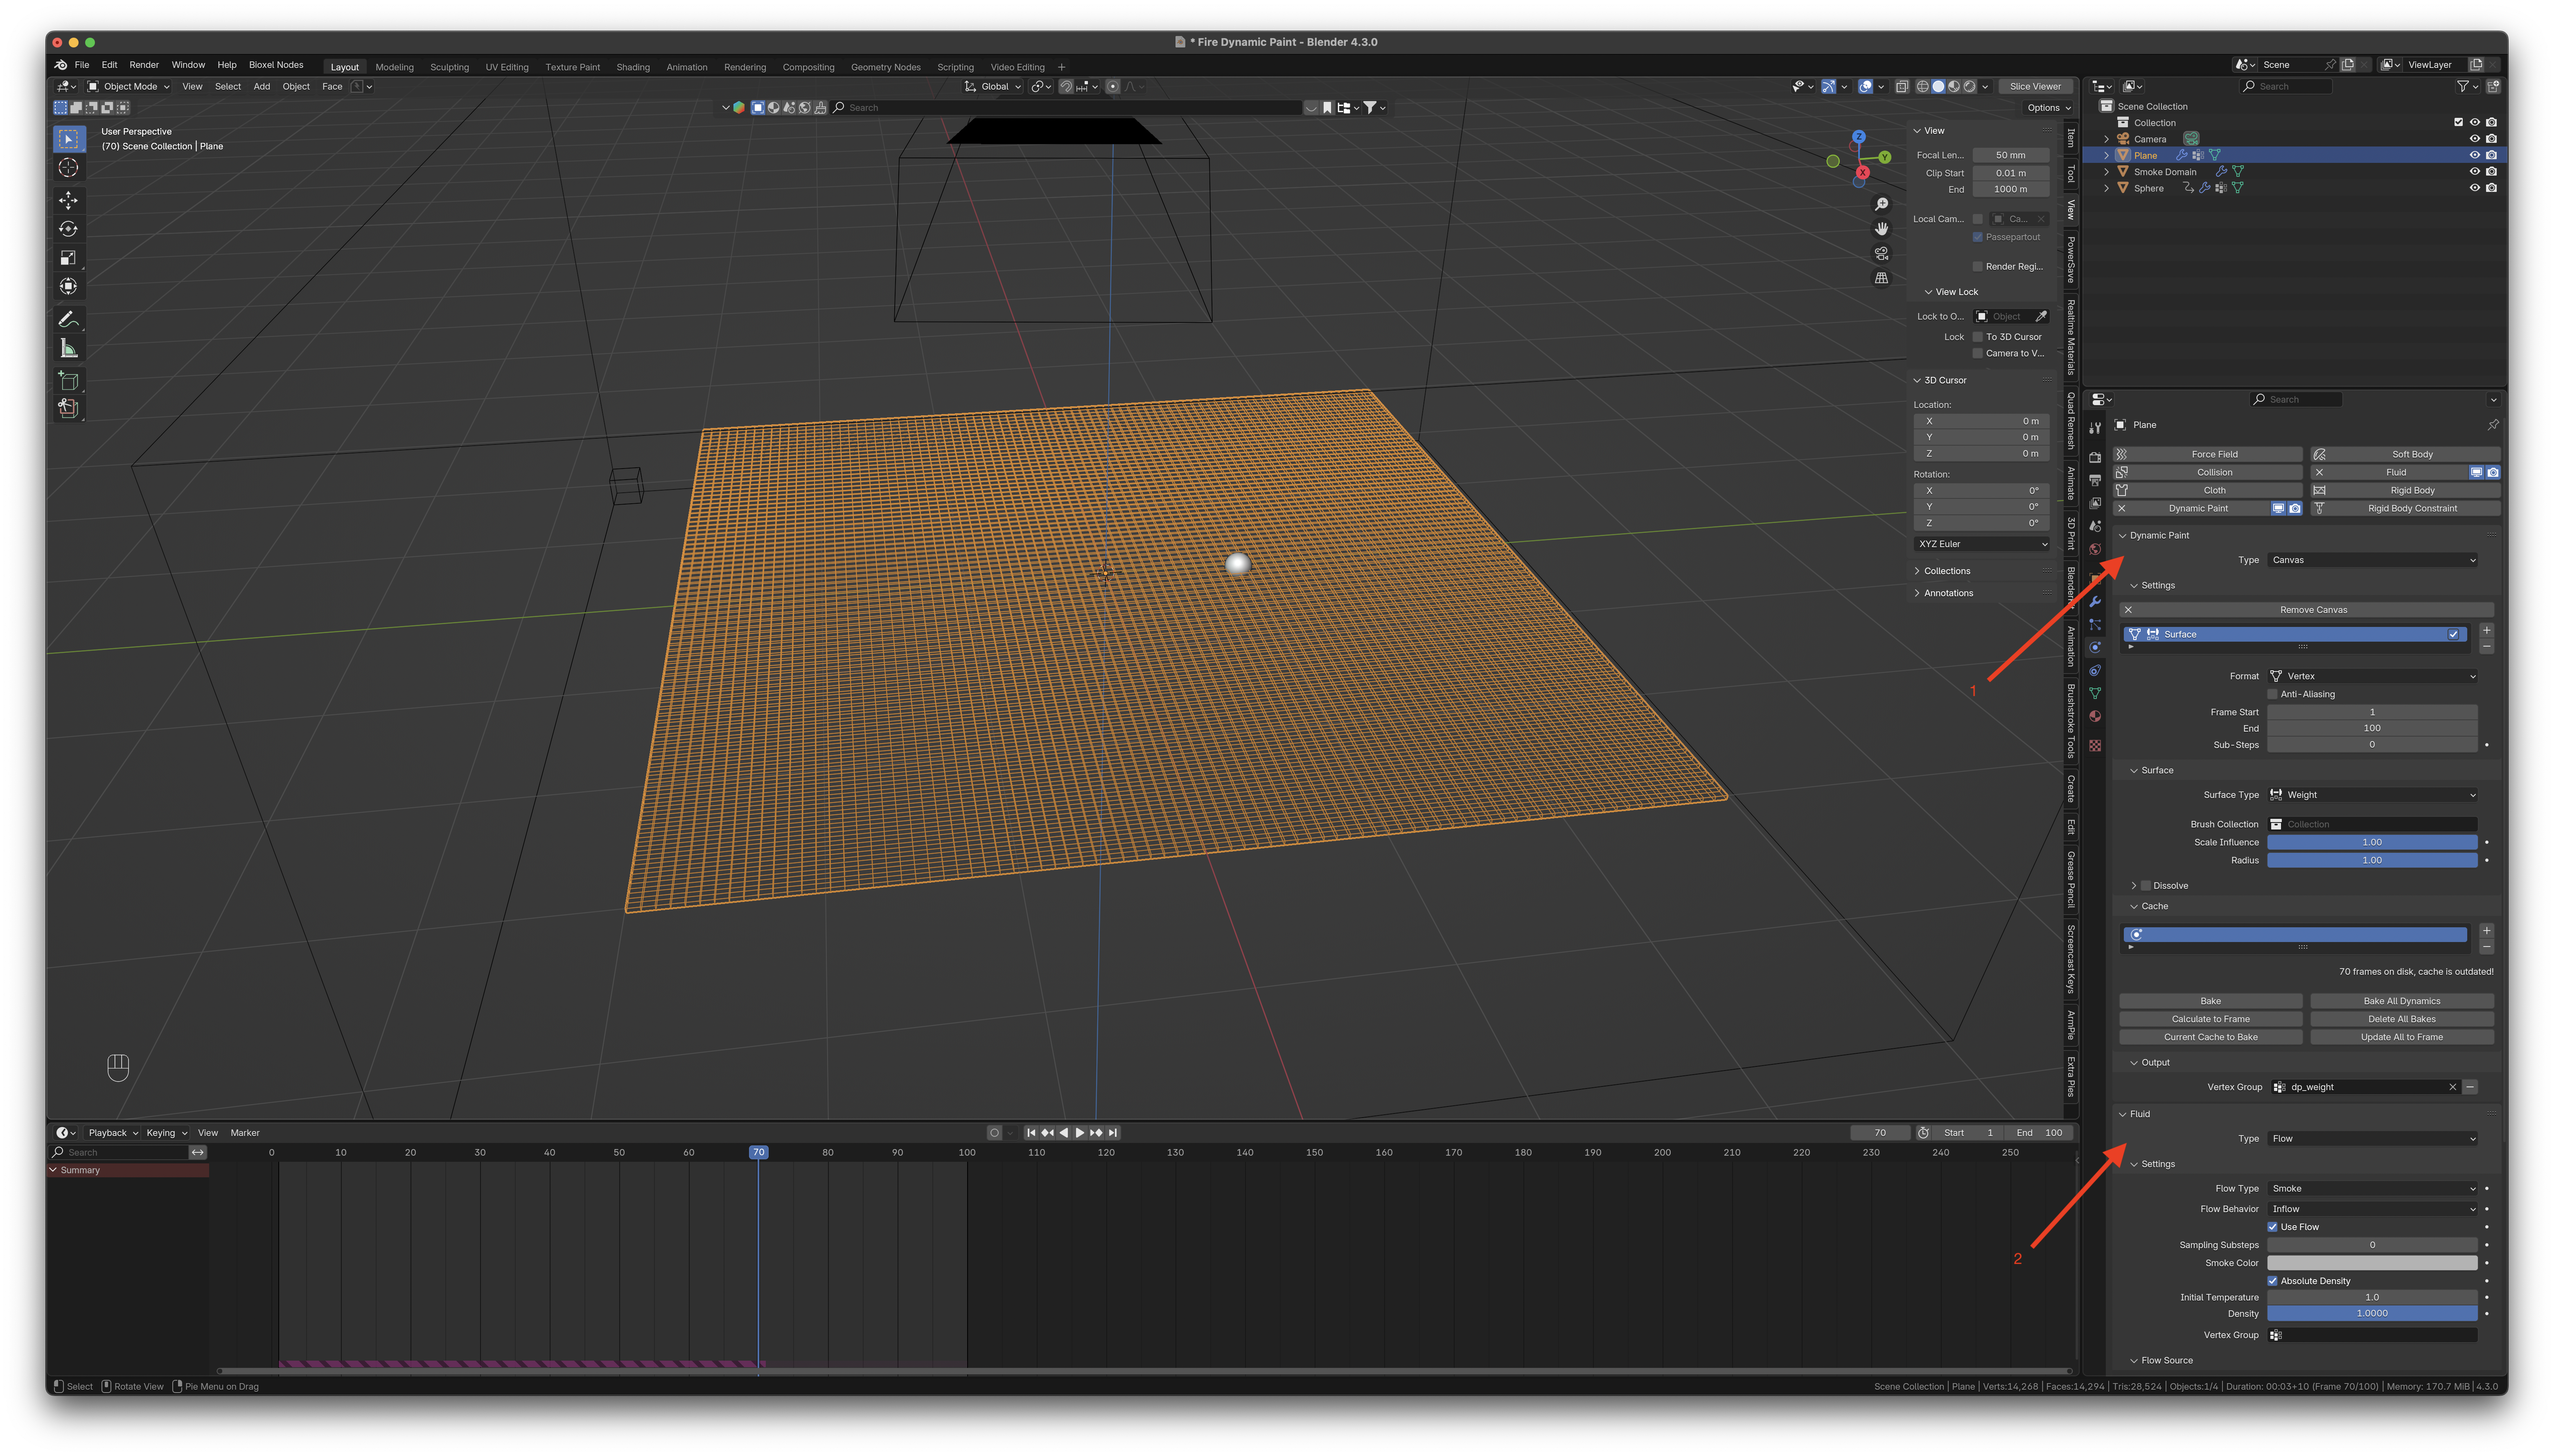This screenshot has height=1456, width=2554.
Task: Click the Zoom viewport navigation icon
Action: coord(1881,204)
